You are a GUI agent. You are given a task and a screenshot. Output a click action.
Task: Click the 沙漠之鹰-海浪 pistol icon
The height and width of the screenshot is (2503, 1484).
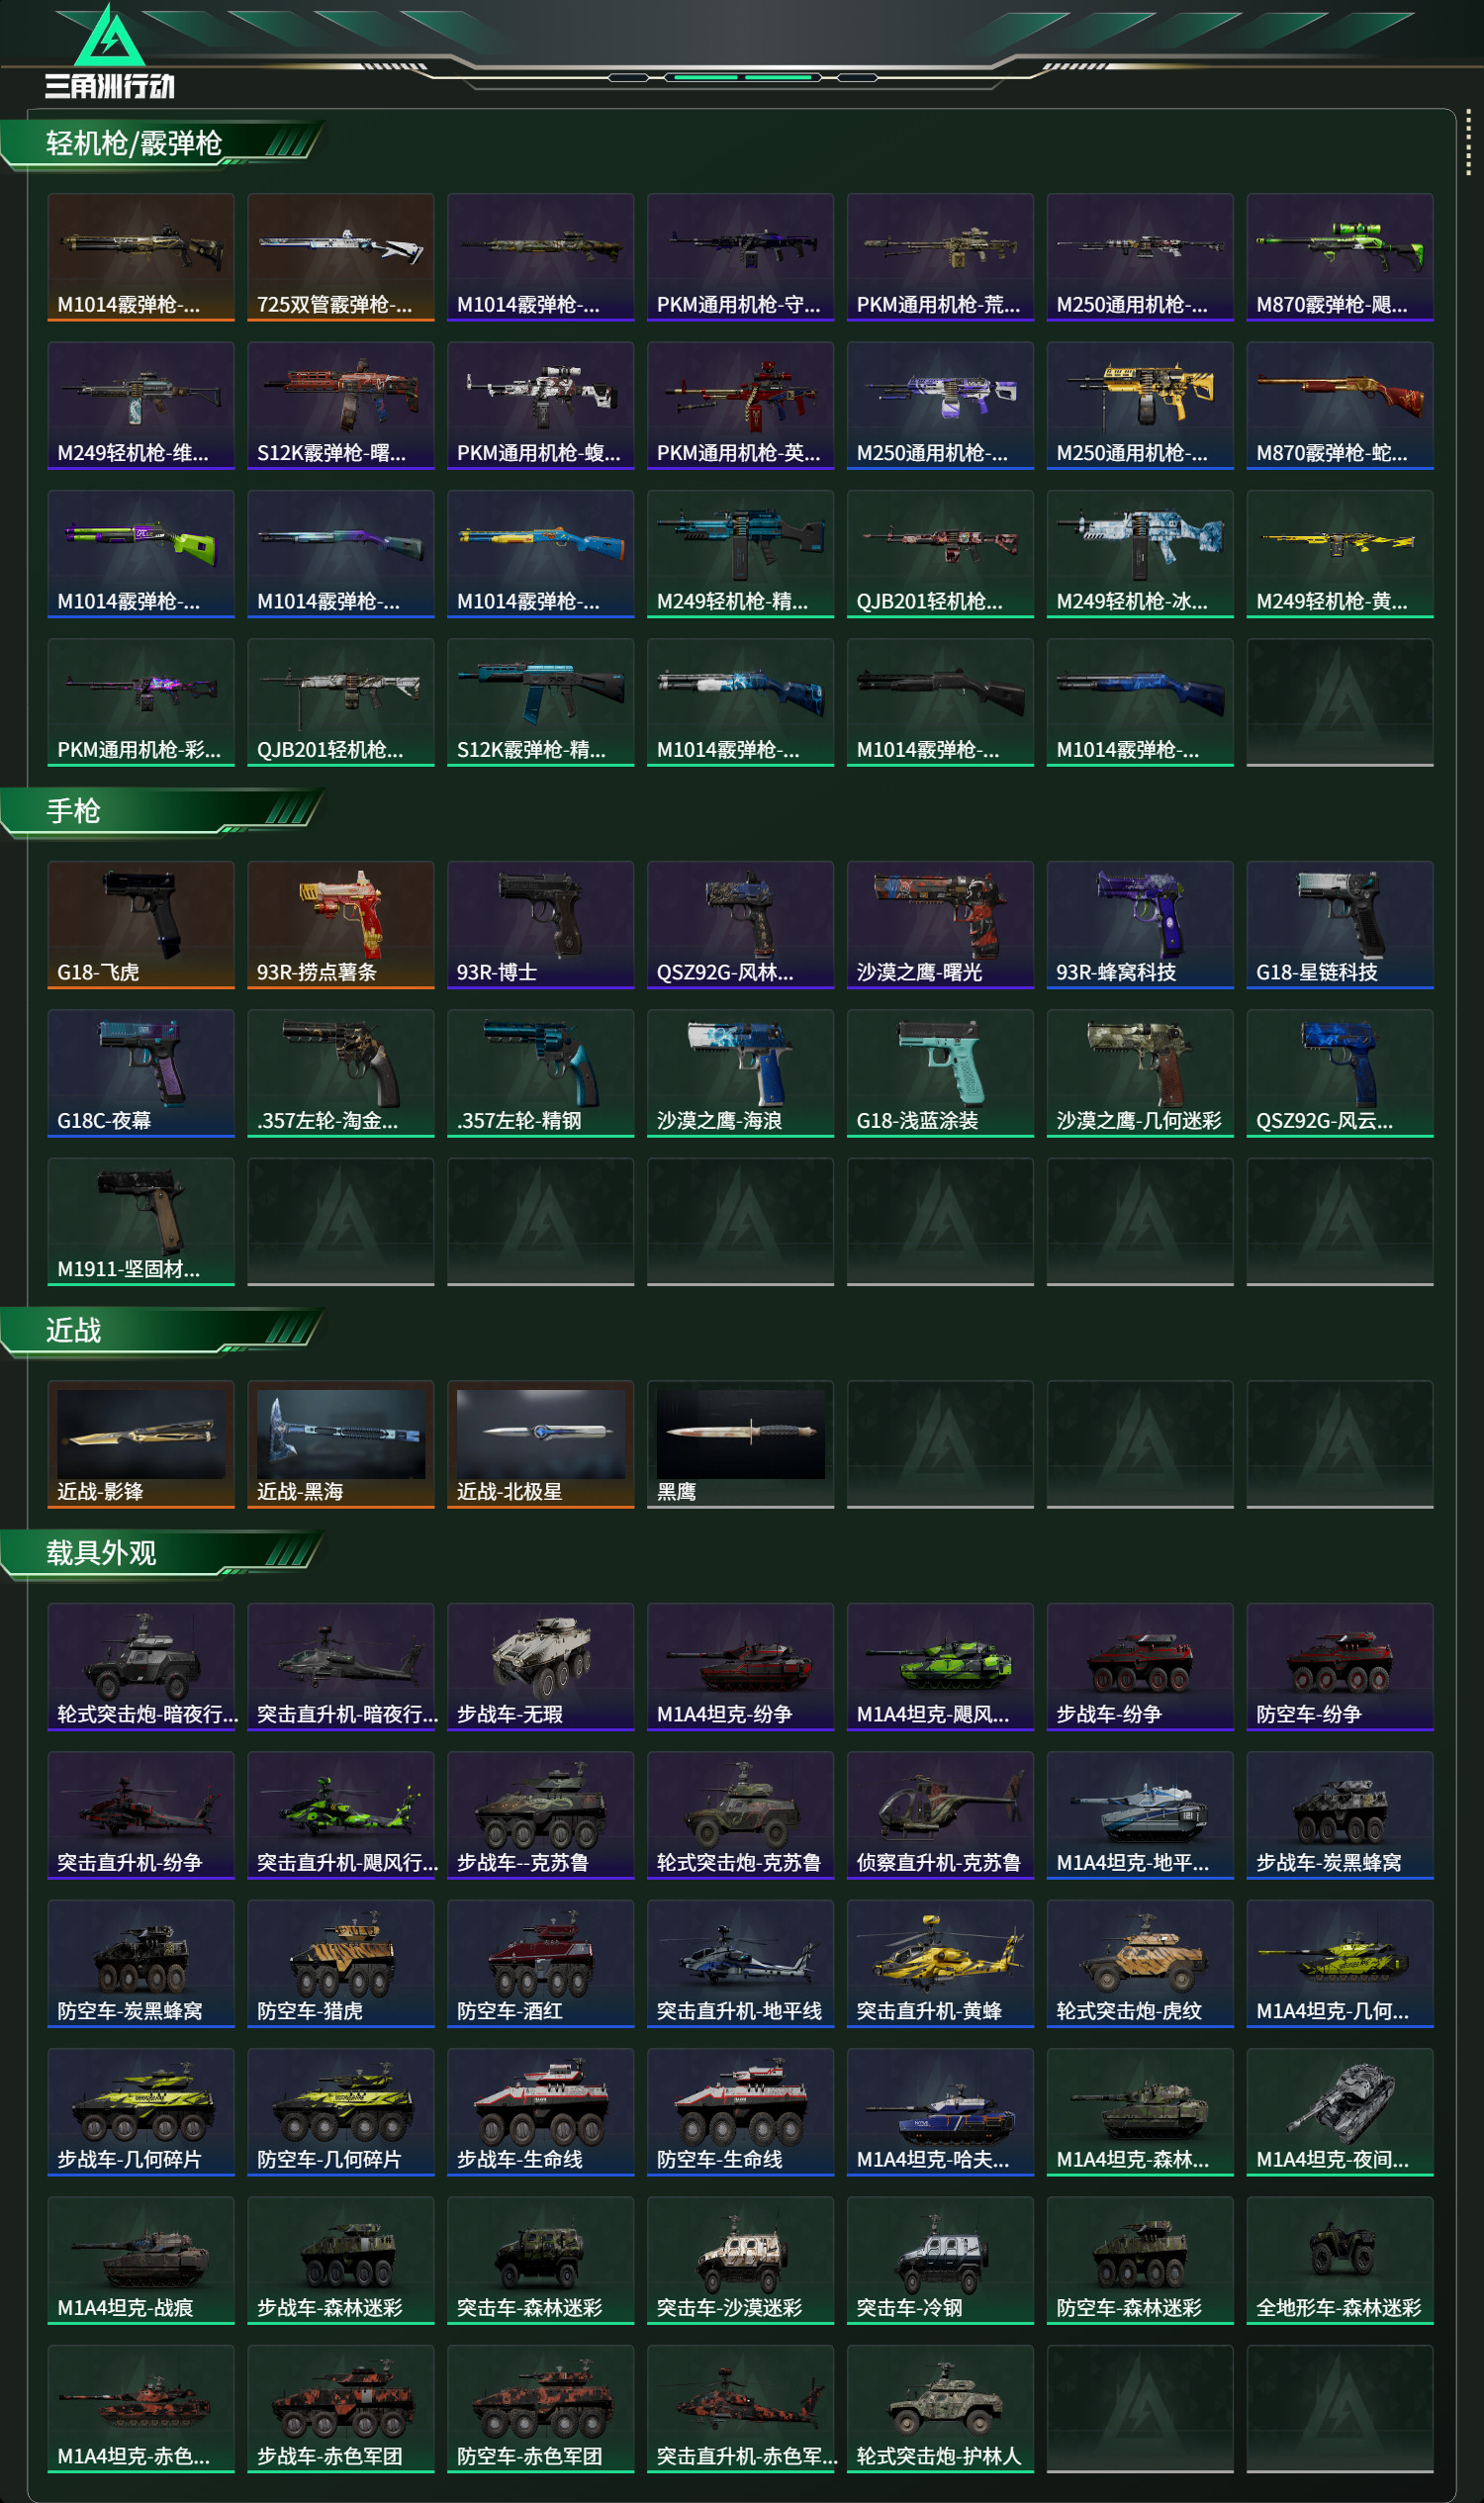(740, 1072)
